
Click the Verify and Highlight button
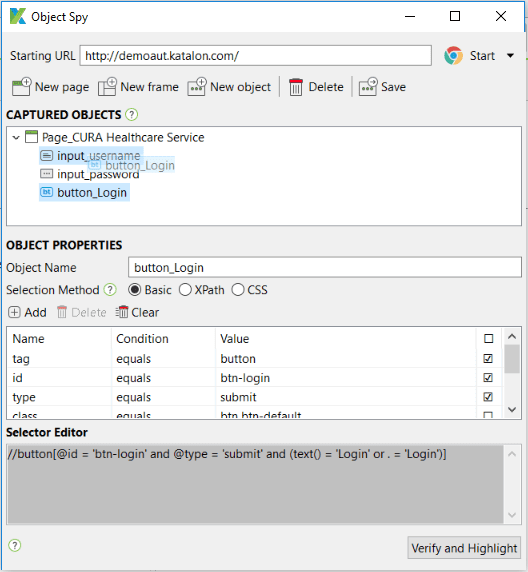pos(464,548)
